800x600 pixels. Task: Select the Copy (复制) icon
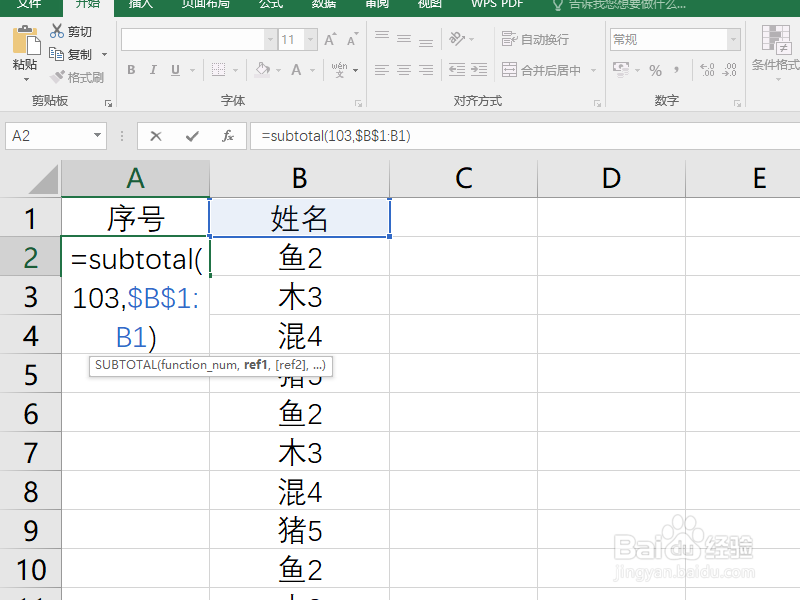(56, 52)
